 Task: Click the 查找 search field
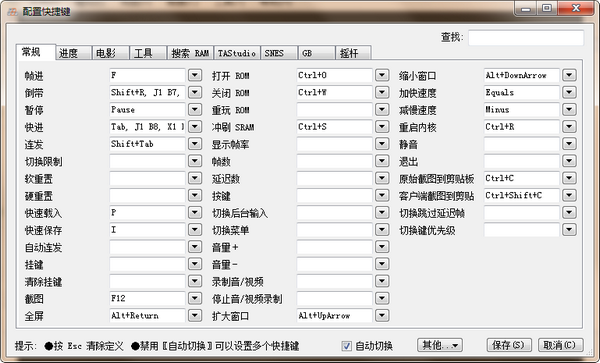pyautogui.click(x=526, y=37)
